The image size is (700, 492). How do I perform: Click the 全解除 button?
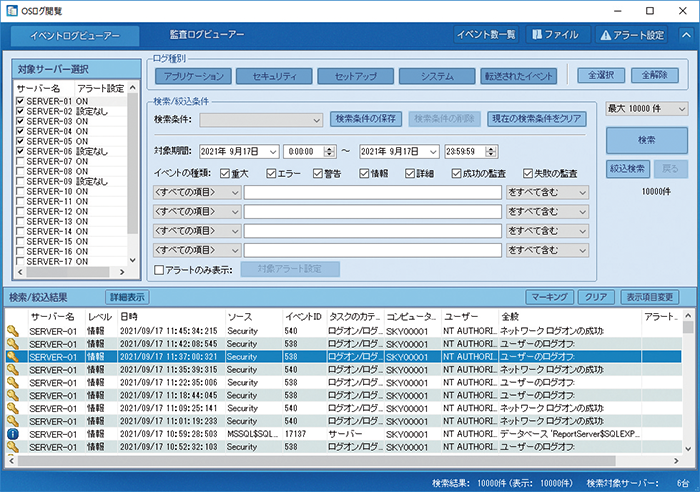[655, 75]
